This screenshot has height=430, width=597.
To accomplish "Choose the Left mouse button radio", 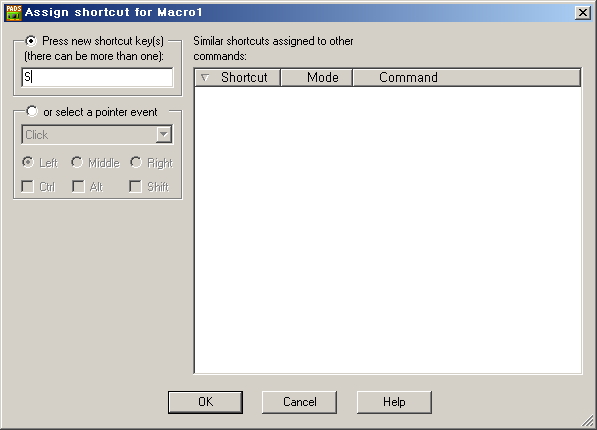I will [x=28, y=162].
